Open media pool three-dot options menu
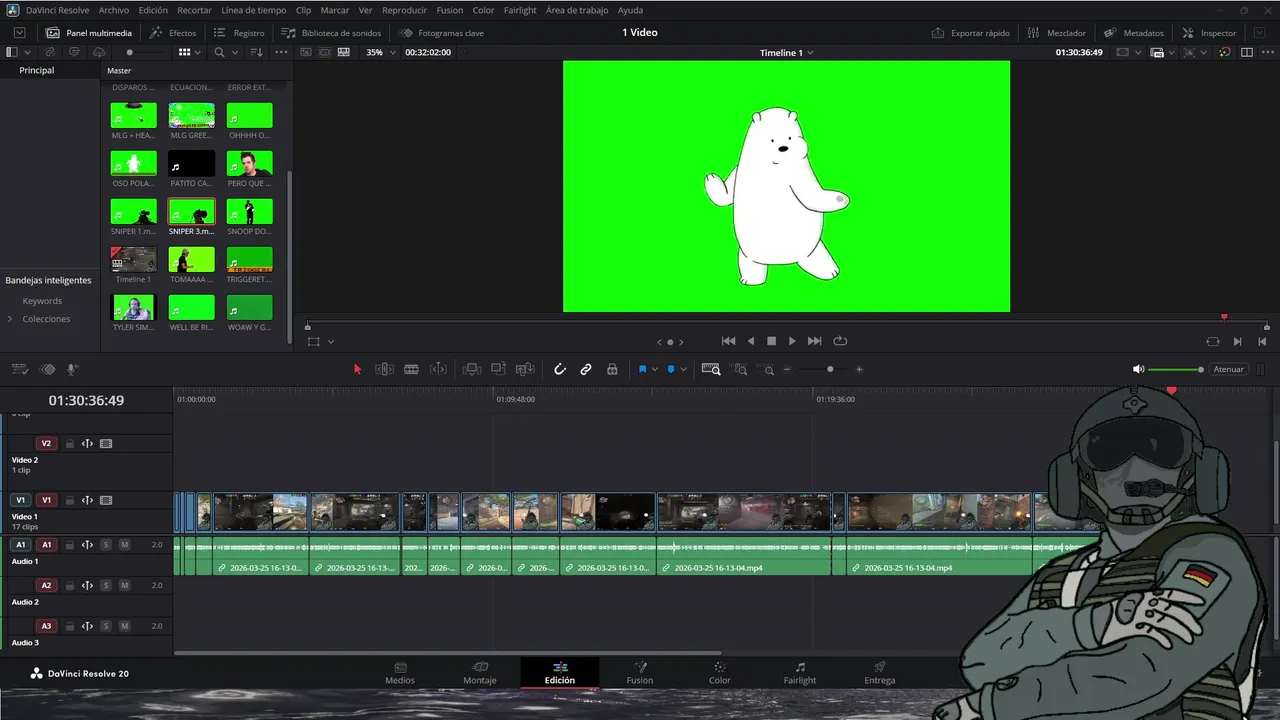The height and width of the screenshot is (720, 1280). [281, 52]
